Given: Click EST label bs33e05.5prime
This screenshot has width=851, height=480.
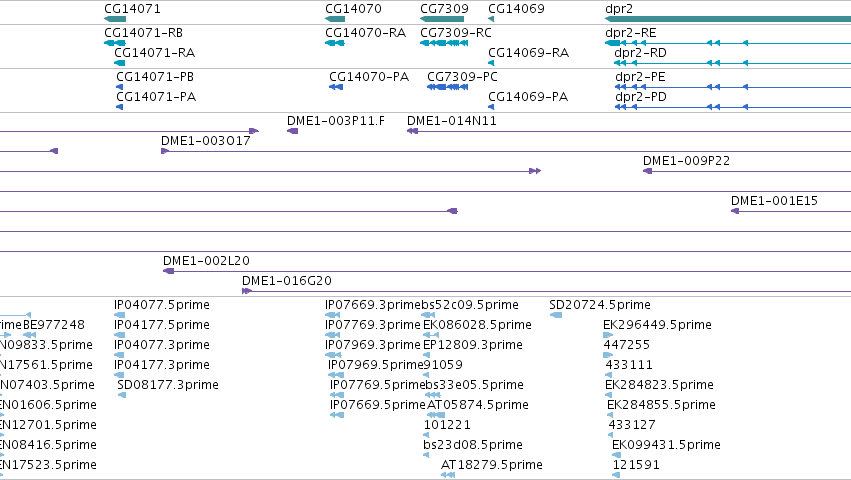Looking at the screenshot, I should point(474,385).
